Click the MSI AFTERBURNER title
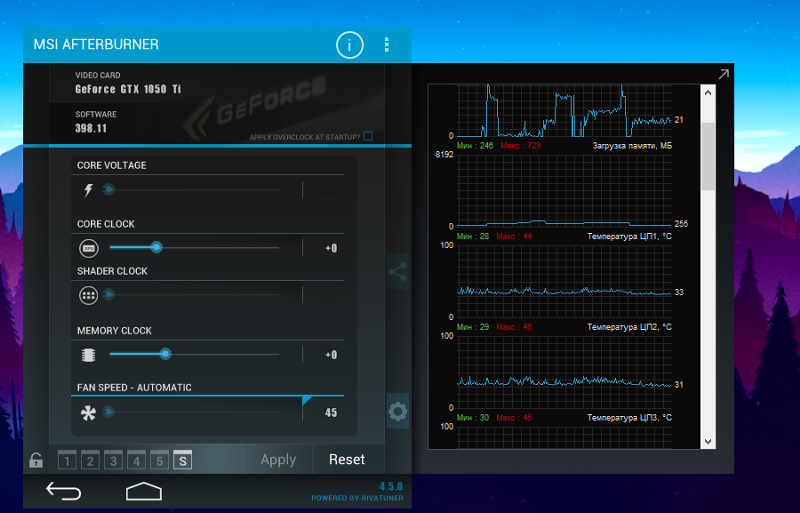Screen dimensions: 800x513 [x=96, y=44]
